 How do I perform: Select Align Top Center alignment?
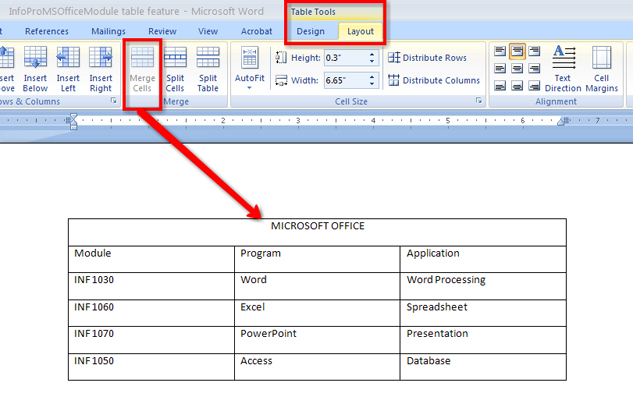coord(517,51)
